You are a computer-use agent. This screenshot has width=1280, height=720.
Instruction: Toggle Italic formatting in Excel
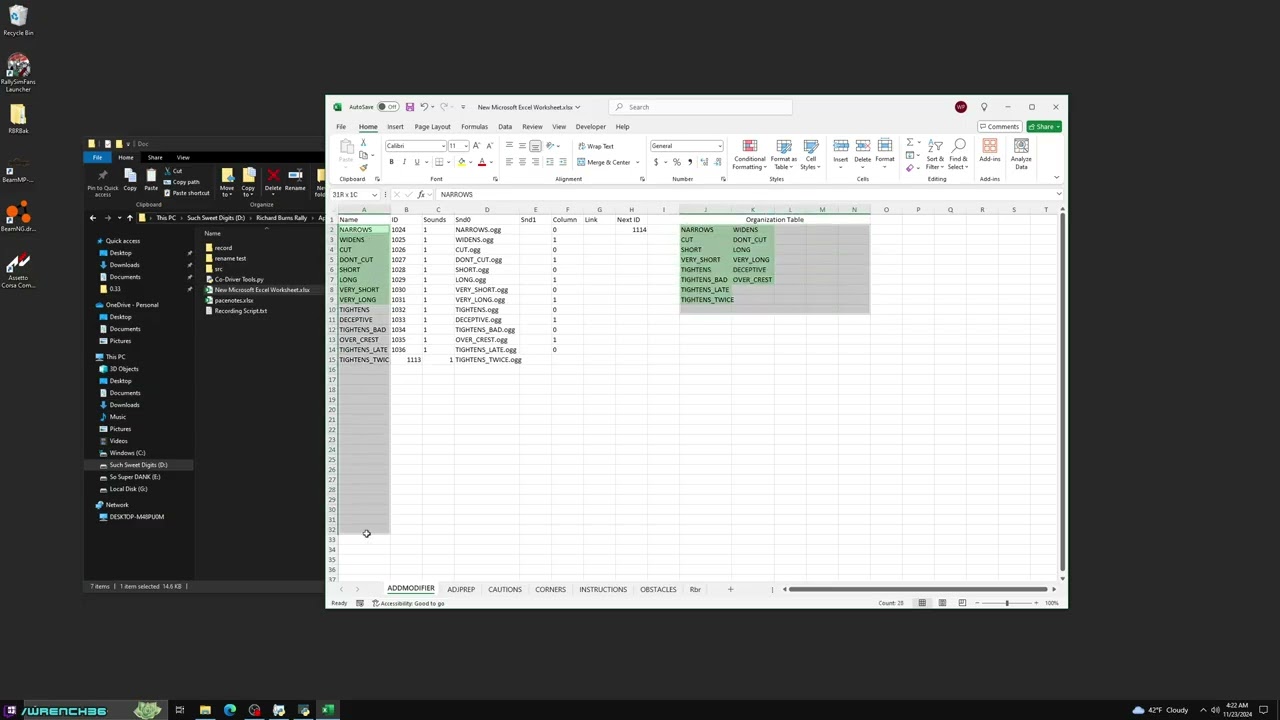[x=404, y=162]
